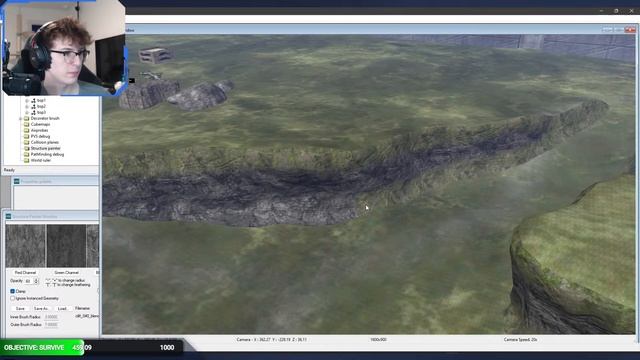This screenshot has height=360, width=640.
Task: Select the third, cut-off texture thumbnail
Action: click(93, 246)
